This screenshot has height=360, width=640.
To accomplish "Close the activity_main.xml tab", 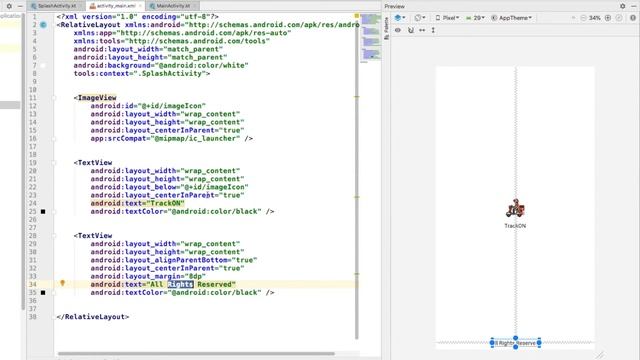I will pyautogui.click(x=140, y=6).
